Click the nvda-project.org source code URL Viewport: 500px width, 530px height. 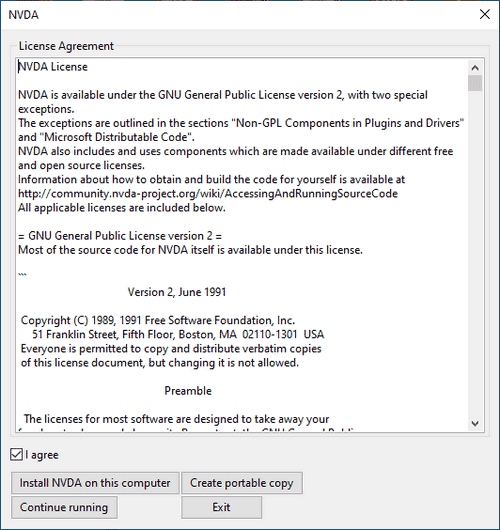coord(208,194)
